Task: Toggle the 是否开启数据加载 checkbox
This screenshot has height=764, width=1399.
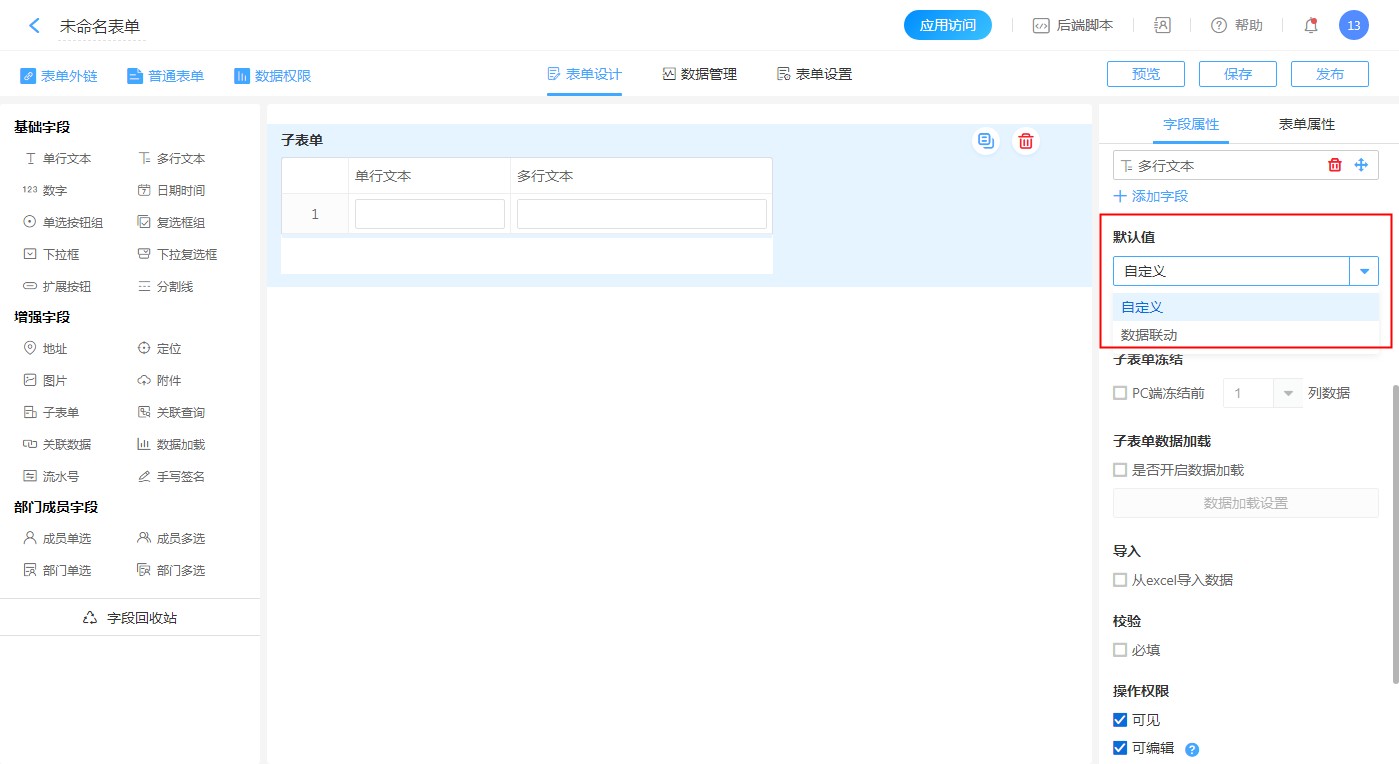Action: tap(1120, 470)
